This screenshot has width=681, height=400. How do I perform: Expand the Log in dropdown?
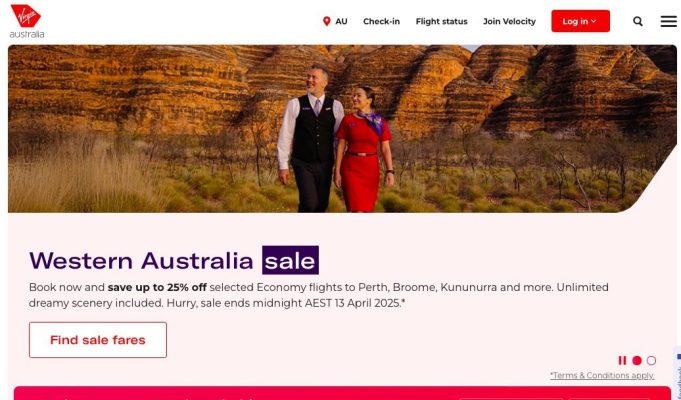click(580, 21)
